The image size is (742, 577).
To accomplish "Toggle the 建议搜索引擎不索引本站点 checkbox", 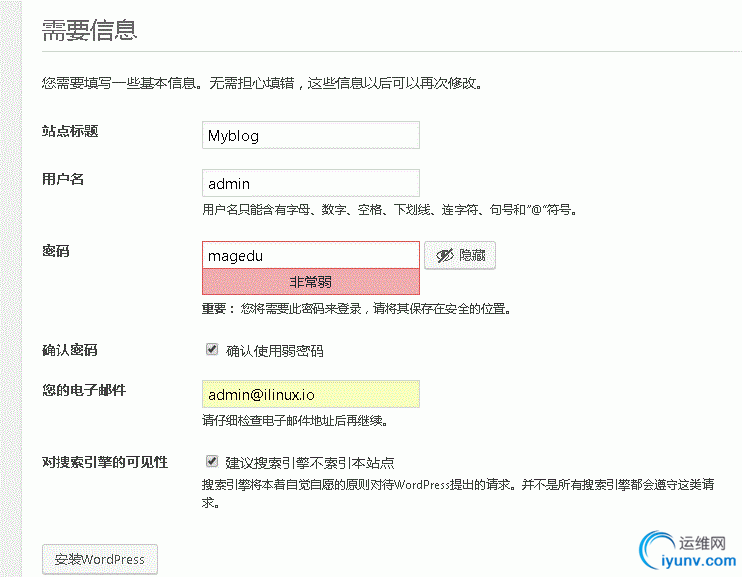I will (212, 461).
